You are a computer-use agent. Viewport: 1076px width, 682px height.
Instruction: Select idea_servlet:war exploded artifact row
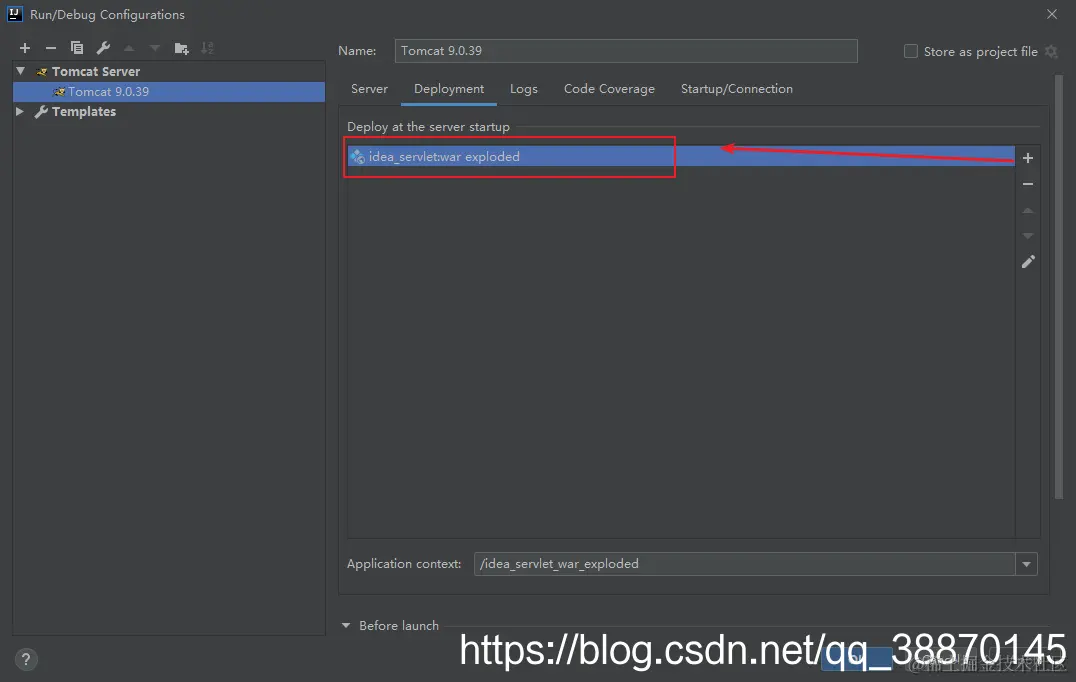(x=681, y=156)
